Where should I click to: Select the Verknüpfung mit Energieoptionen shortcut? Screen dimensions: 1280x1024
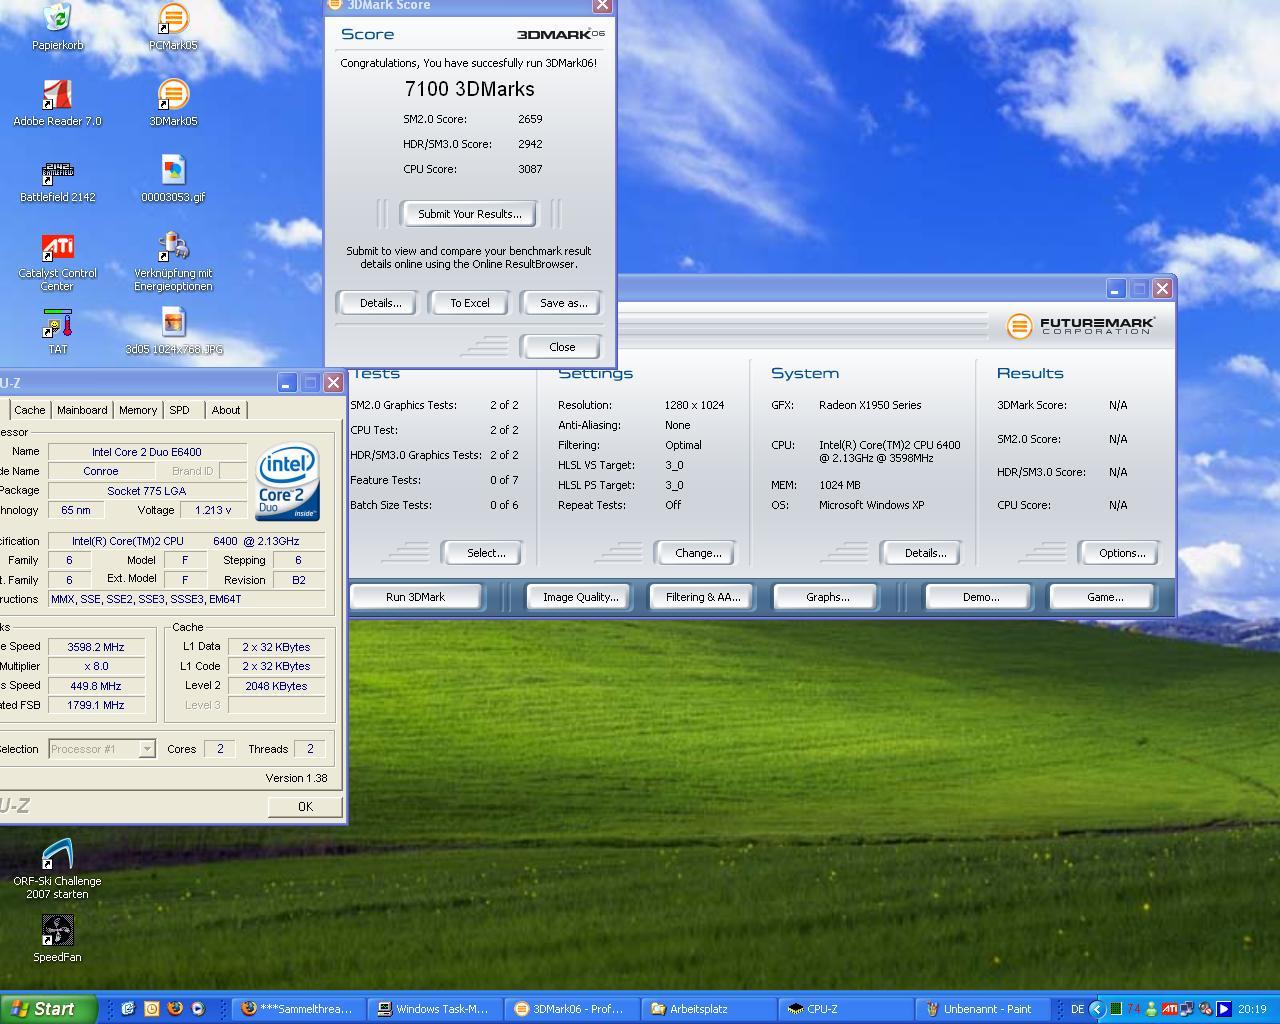click(173, 261)
